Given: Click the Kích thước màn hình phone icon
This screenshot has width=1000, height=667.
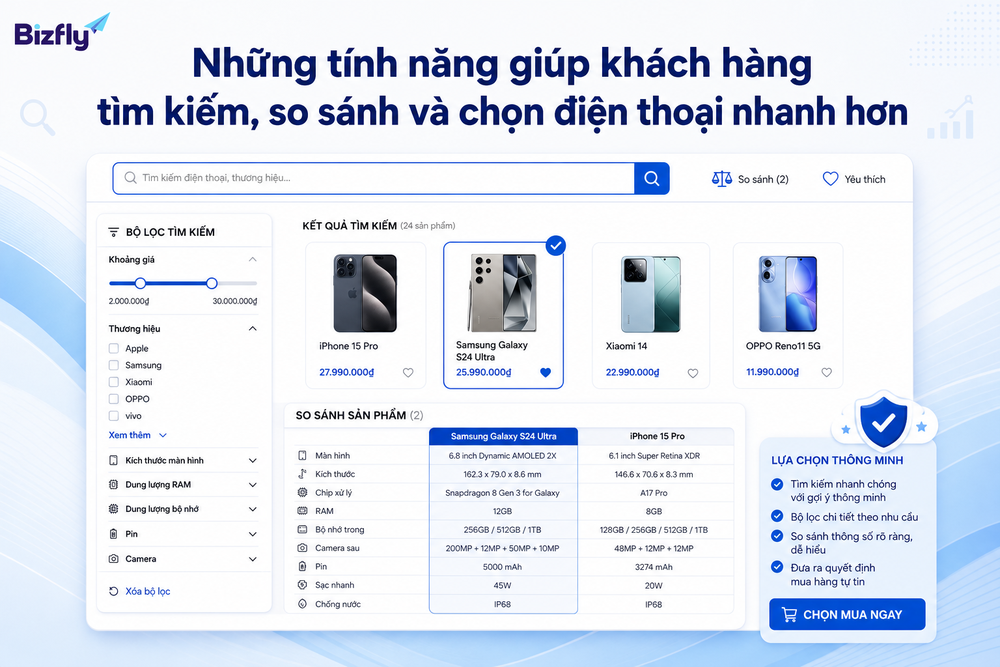Looking at the screenshot, I should click(x=114, y=460).
